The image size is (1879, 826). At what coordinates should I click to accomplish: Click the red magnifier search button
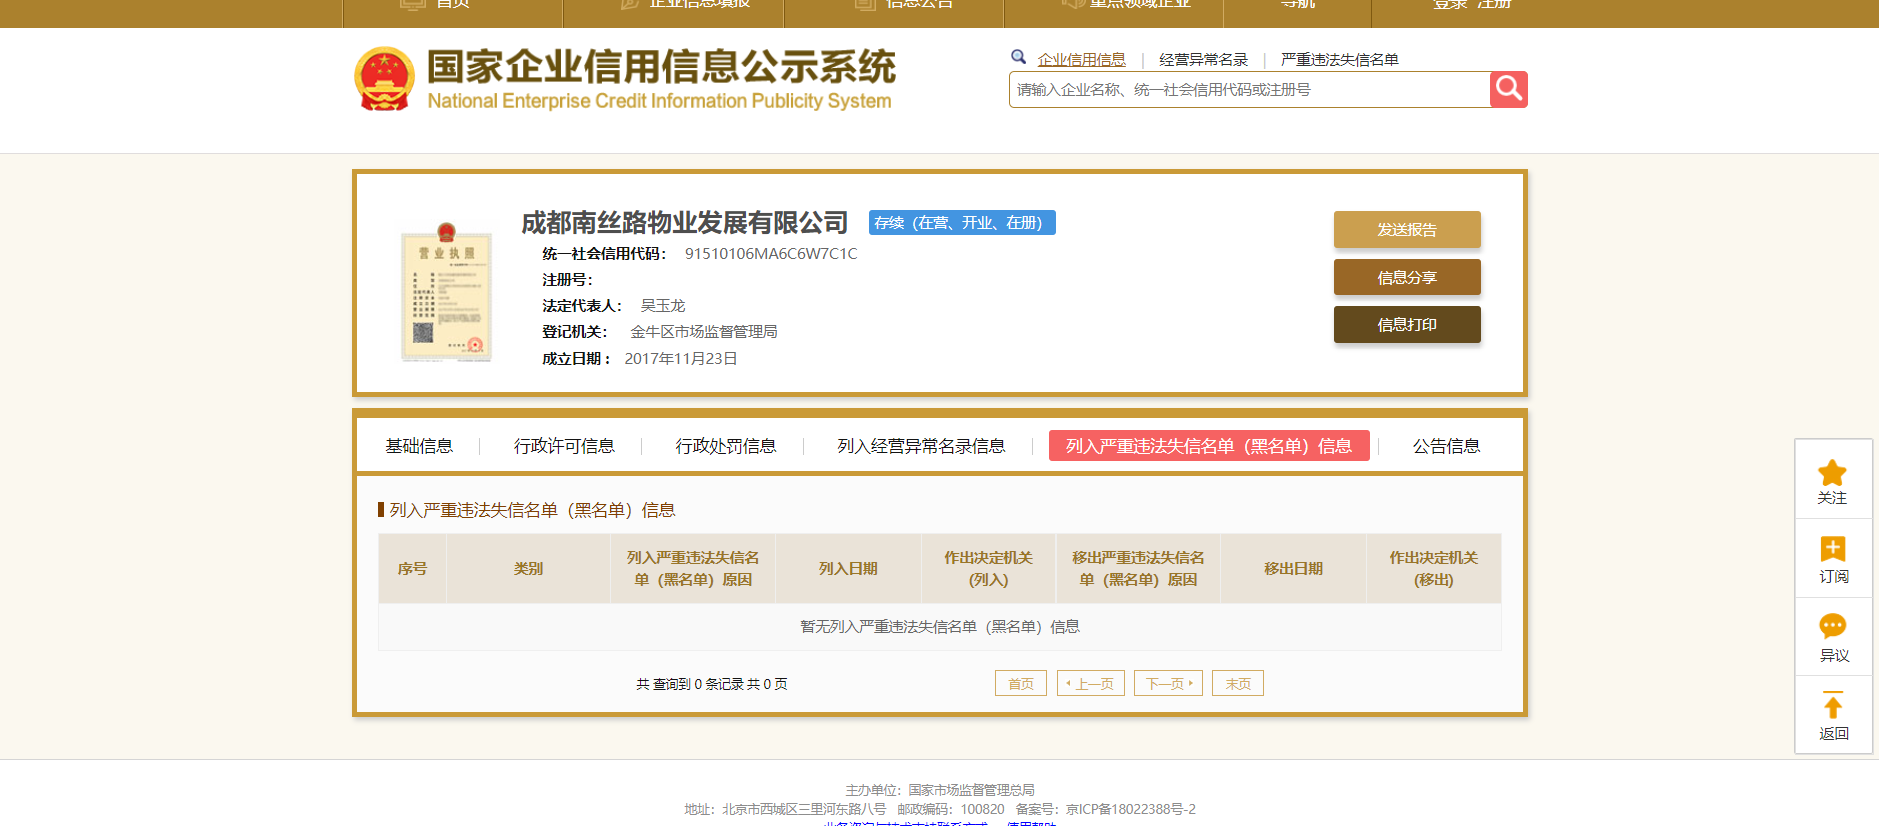1508,89
